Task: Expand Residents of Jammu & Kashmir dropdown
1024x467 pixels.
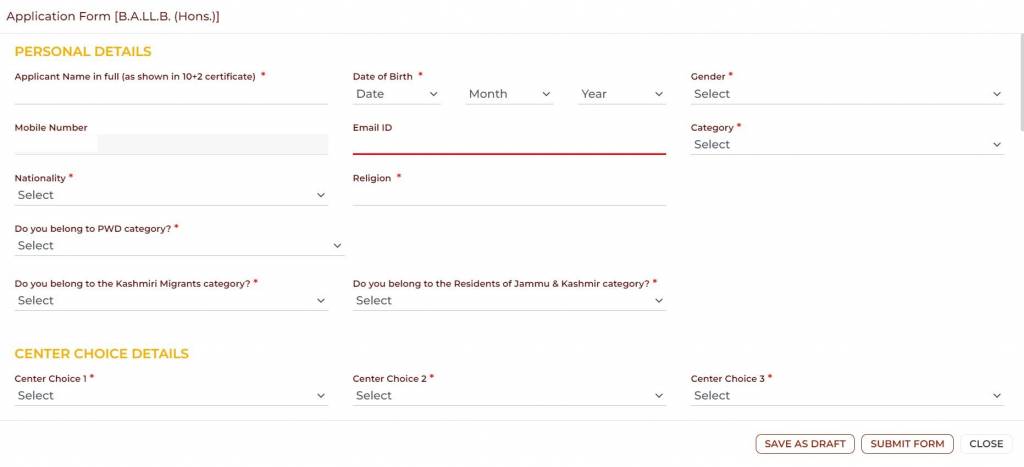Action: pos(509,301)
